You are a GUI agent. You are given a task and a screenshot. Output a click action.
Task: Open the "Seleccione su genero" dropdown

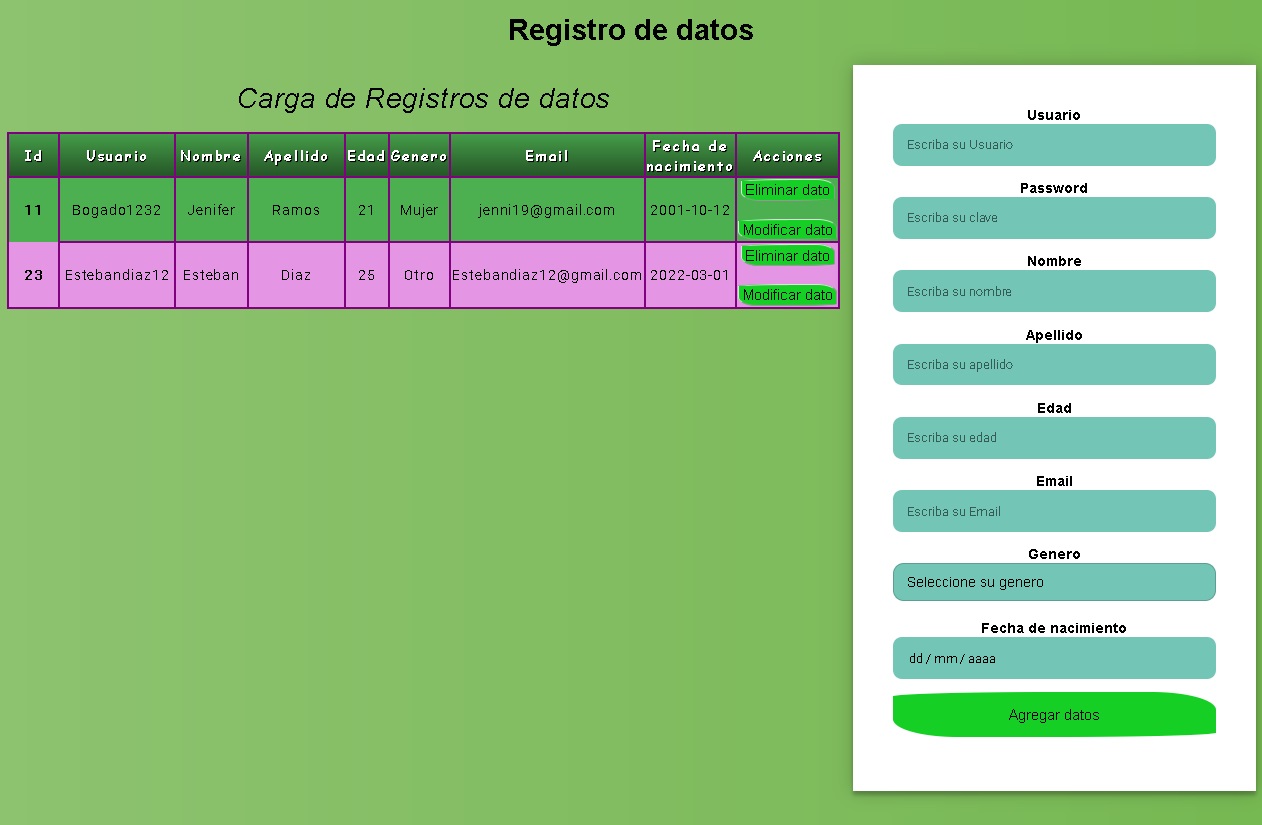click(x=1053, y=582)
